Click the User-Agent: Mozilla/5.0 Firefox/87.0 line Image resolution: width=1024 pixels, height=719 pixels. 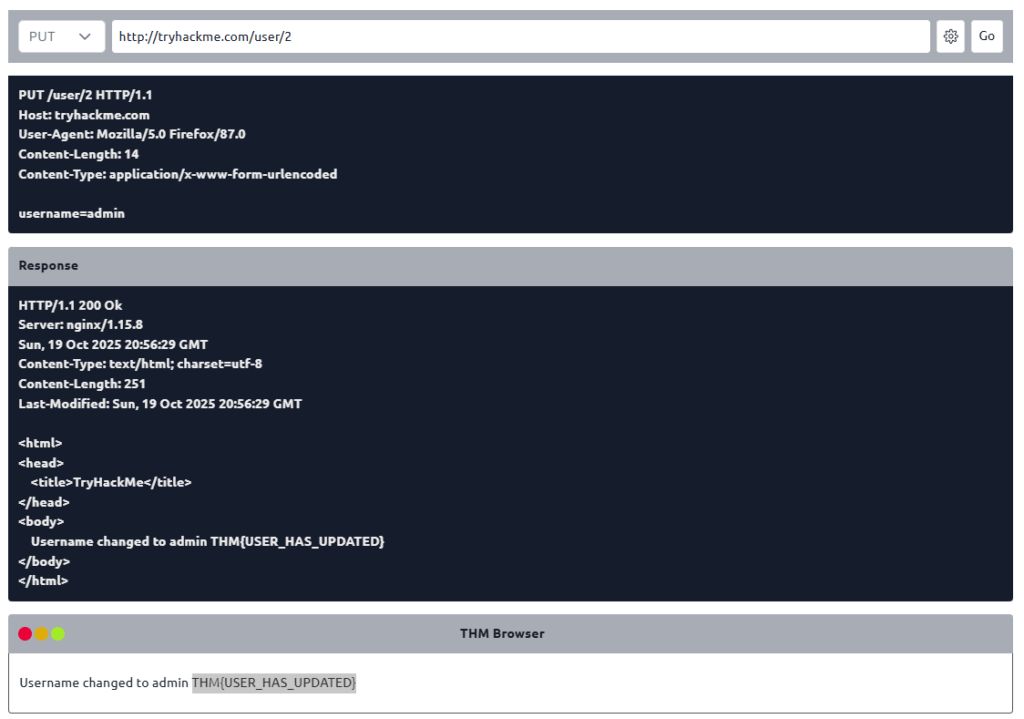point(132,134)
